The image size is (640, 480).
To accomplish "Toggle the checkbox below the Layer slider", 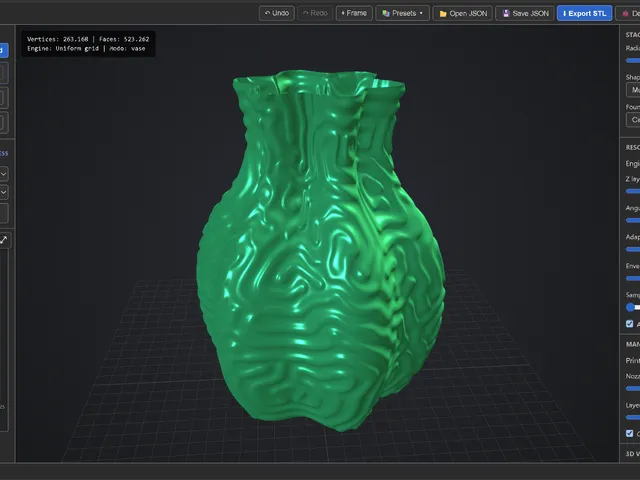I will (629, 433).
